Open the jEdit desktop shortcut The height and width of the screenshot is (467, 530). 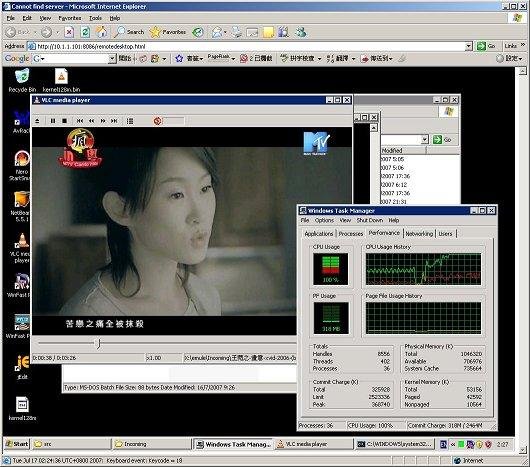pos(22,368)
